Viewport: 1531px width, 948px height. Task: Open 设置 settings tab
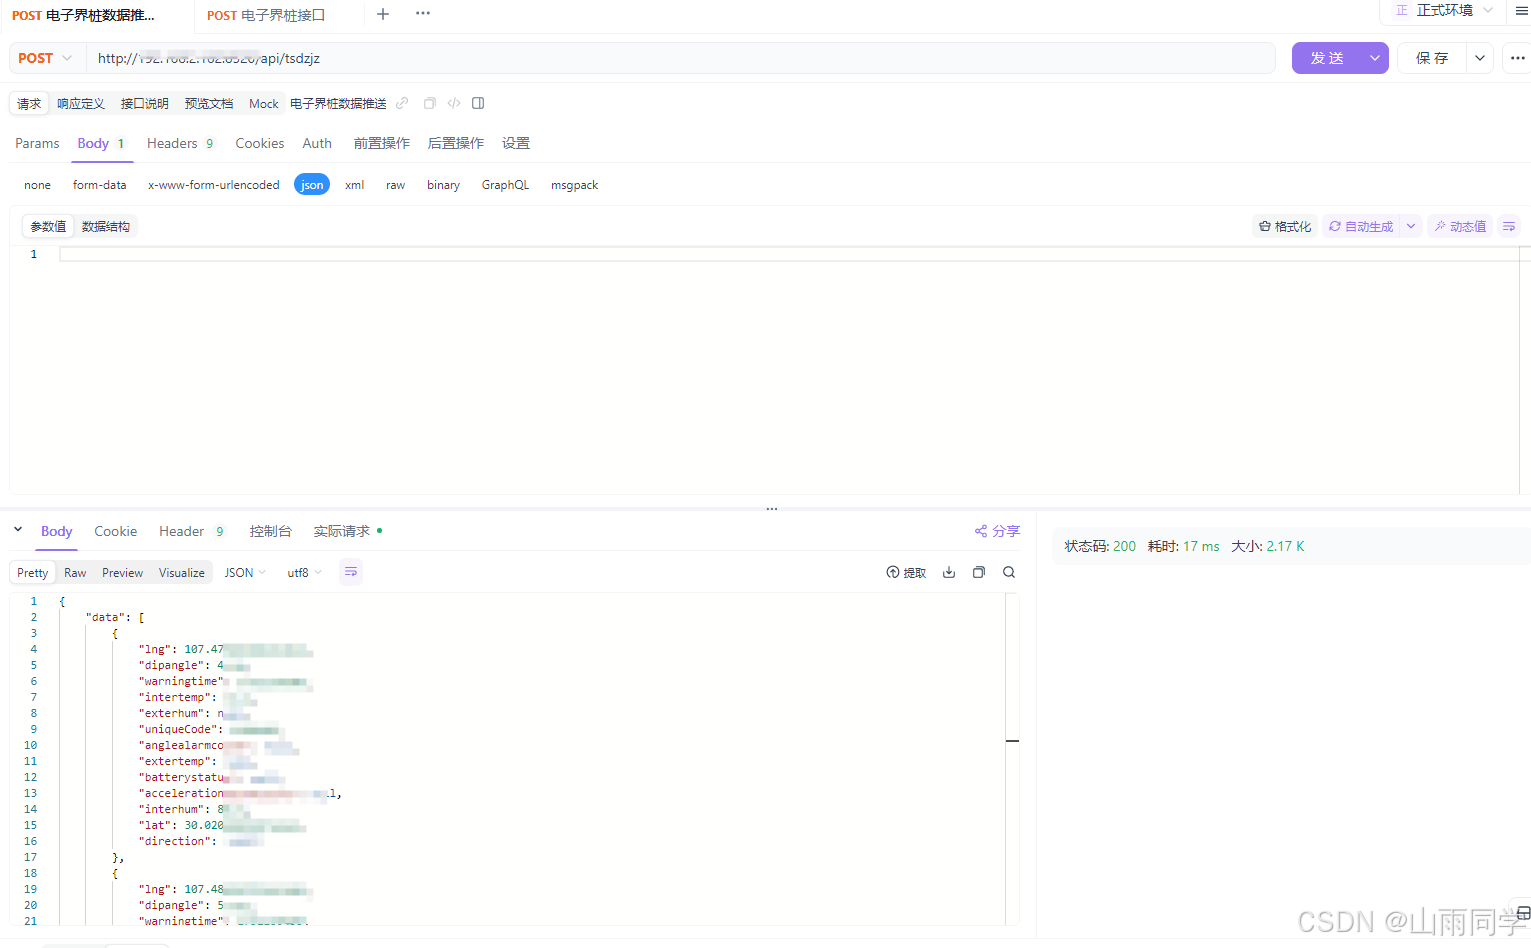[x=516, y=143]
